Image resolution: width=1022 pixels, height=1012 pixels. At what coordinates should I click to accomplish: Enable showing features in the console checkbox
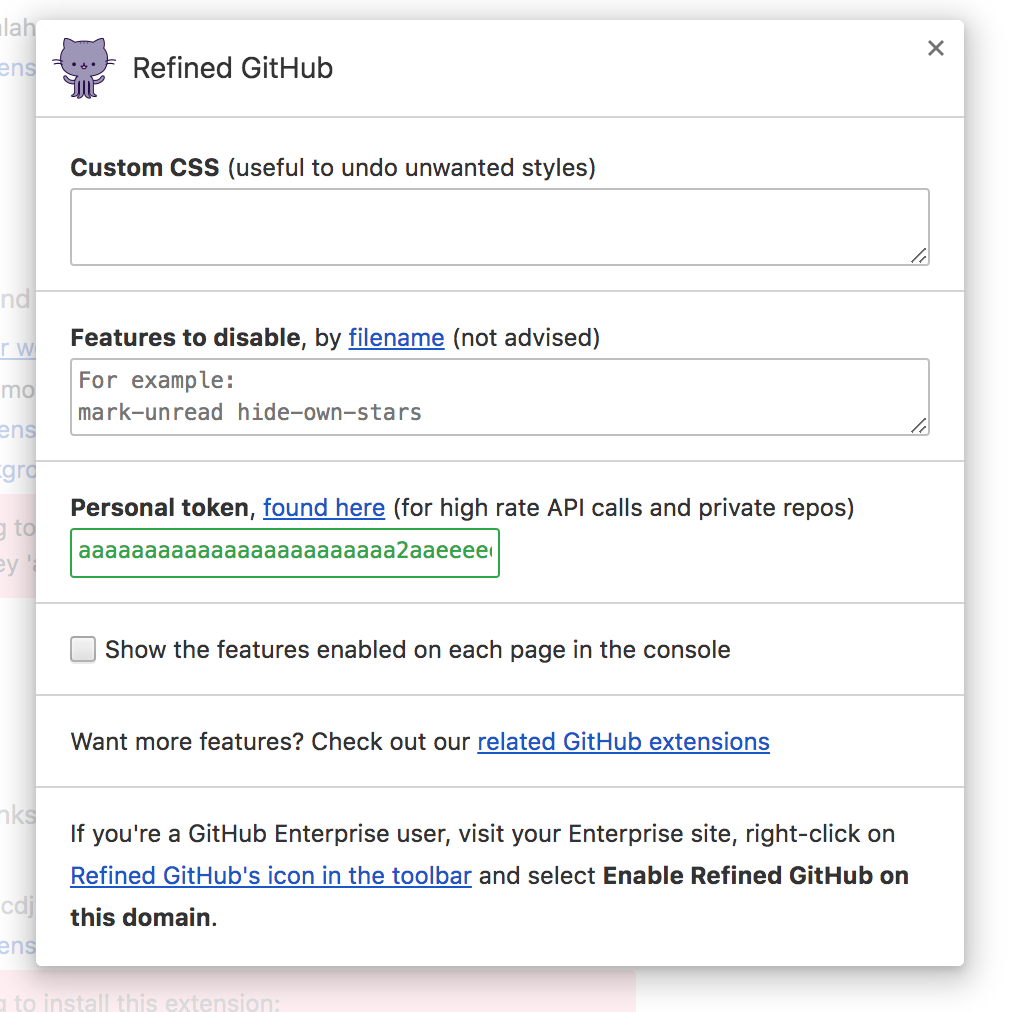pos(83,649)
